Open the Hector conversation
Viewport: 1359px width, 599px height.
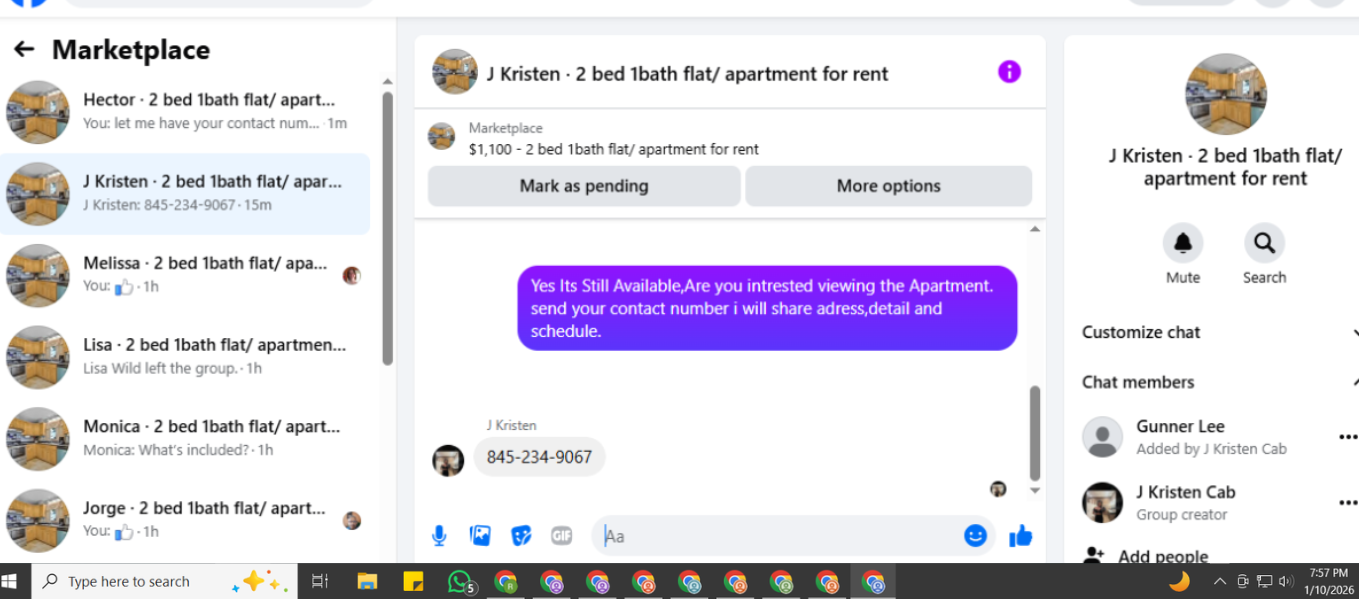[x=185, y=112]
